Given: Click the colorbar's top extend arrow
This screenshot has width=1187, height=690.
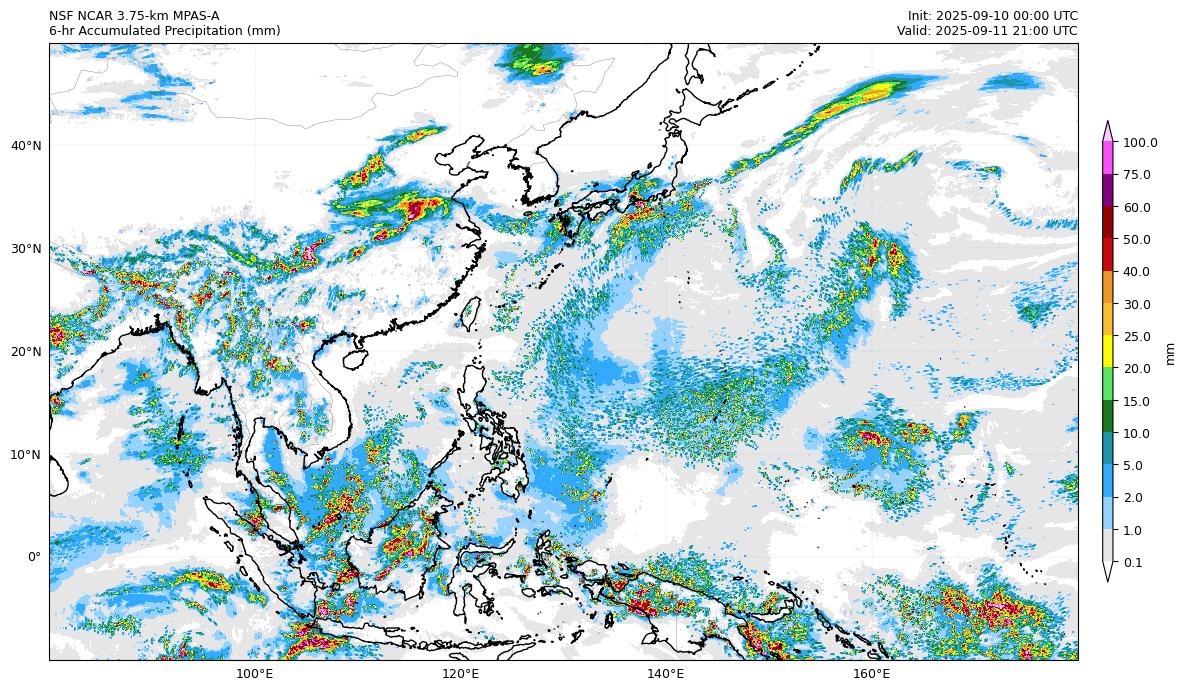Looking at the screenshot, I should point(1108,131).
